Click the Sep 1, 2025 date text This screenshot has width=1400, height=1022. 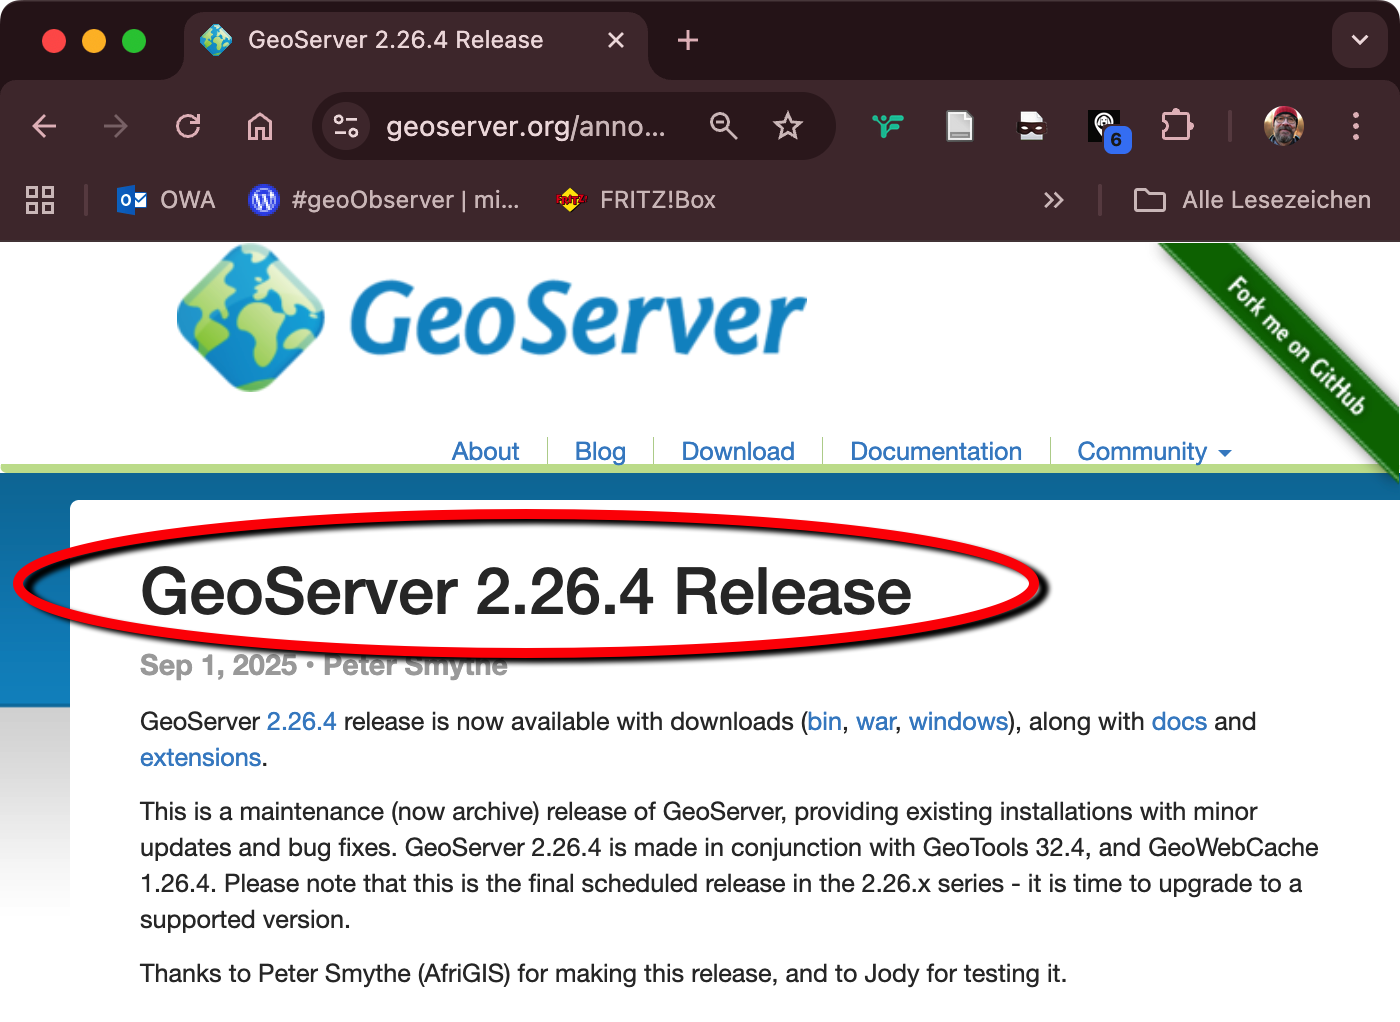pos(218,665)
